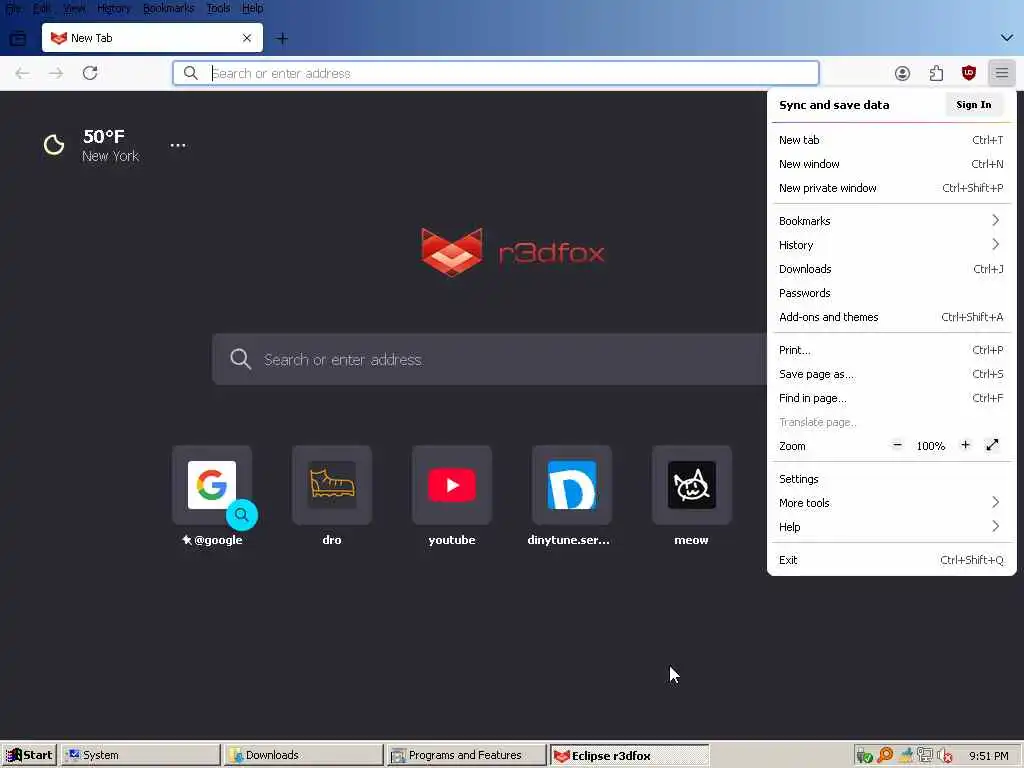Switch to Downloads taskbar window

[x=303, y=755]
